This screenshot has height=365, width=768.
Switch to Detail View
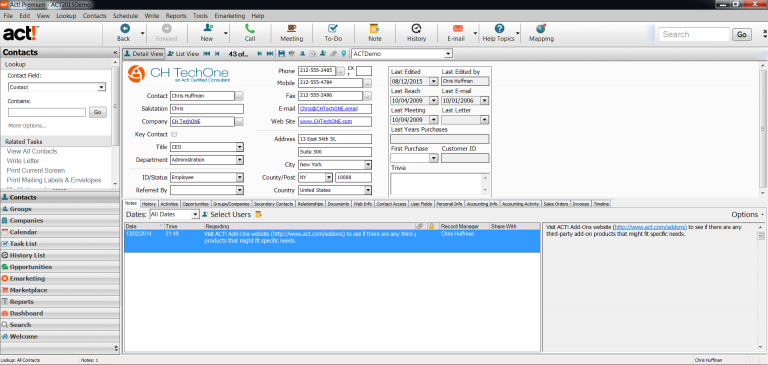pos(144,54)
